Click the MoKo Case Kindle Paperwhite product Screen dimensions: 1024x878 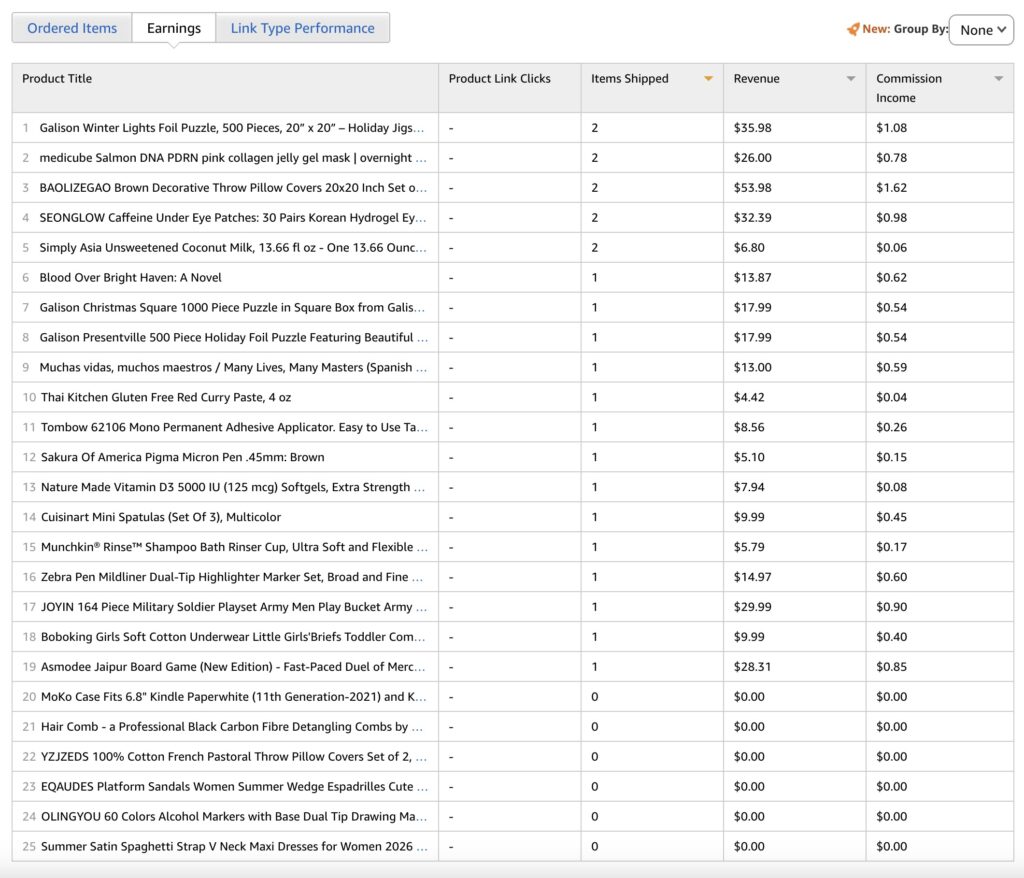pyautogui.click(x=234, y=697)
